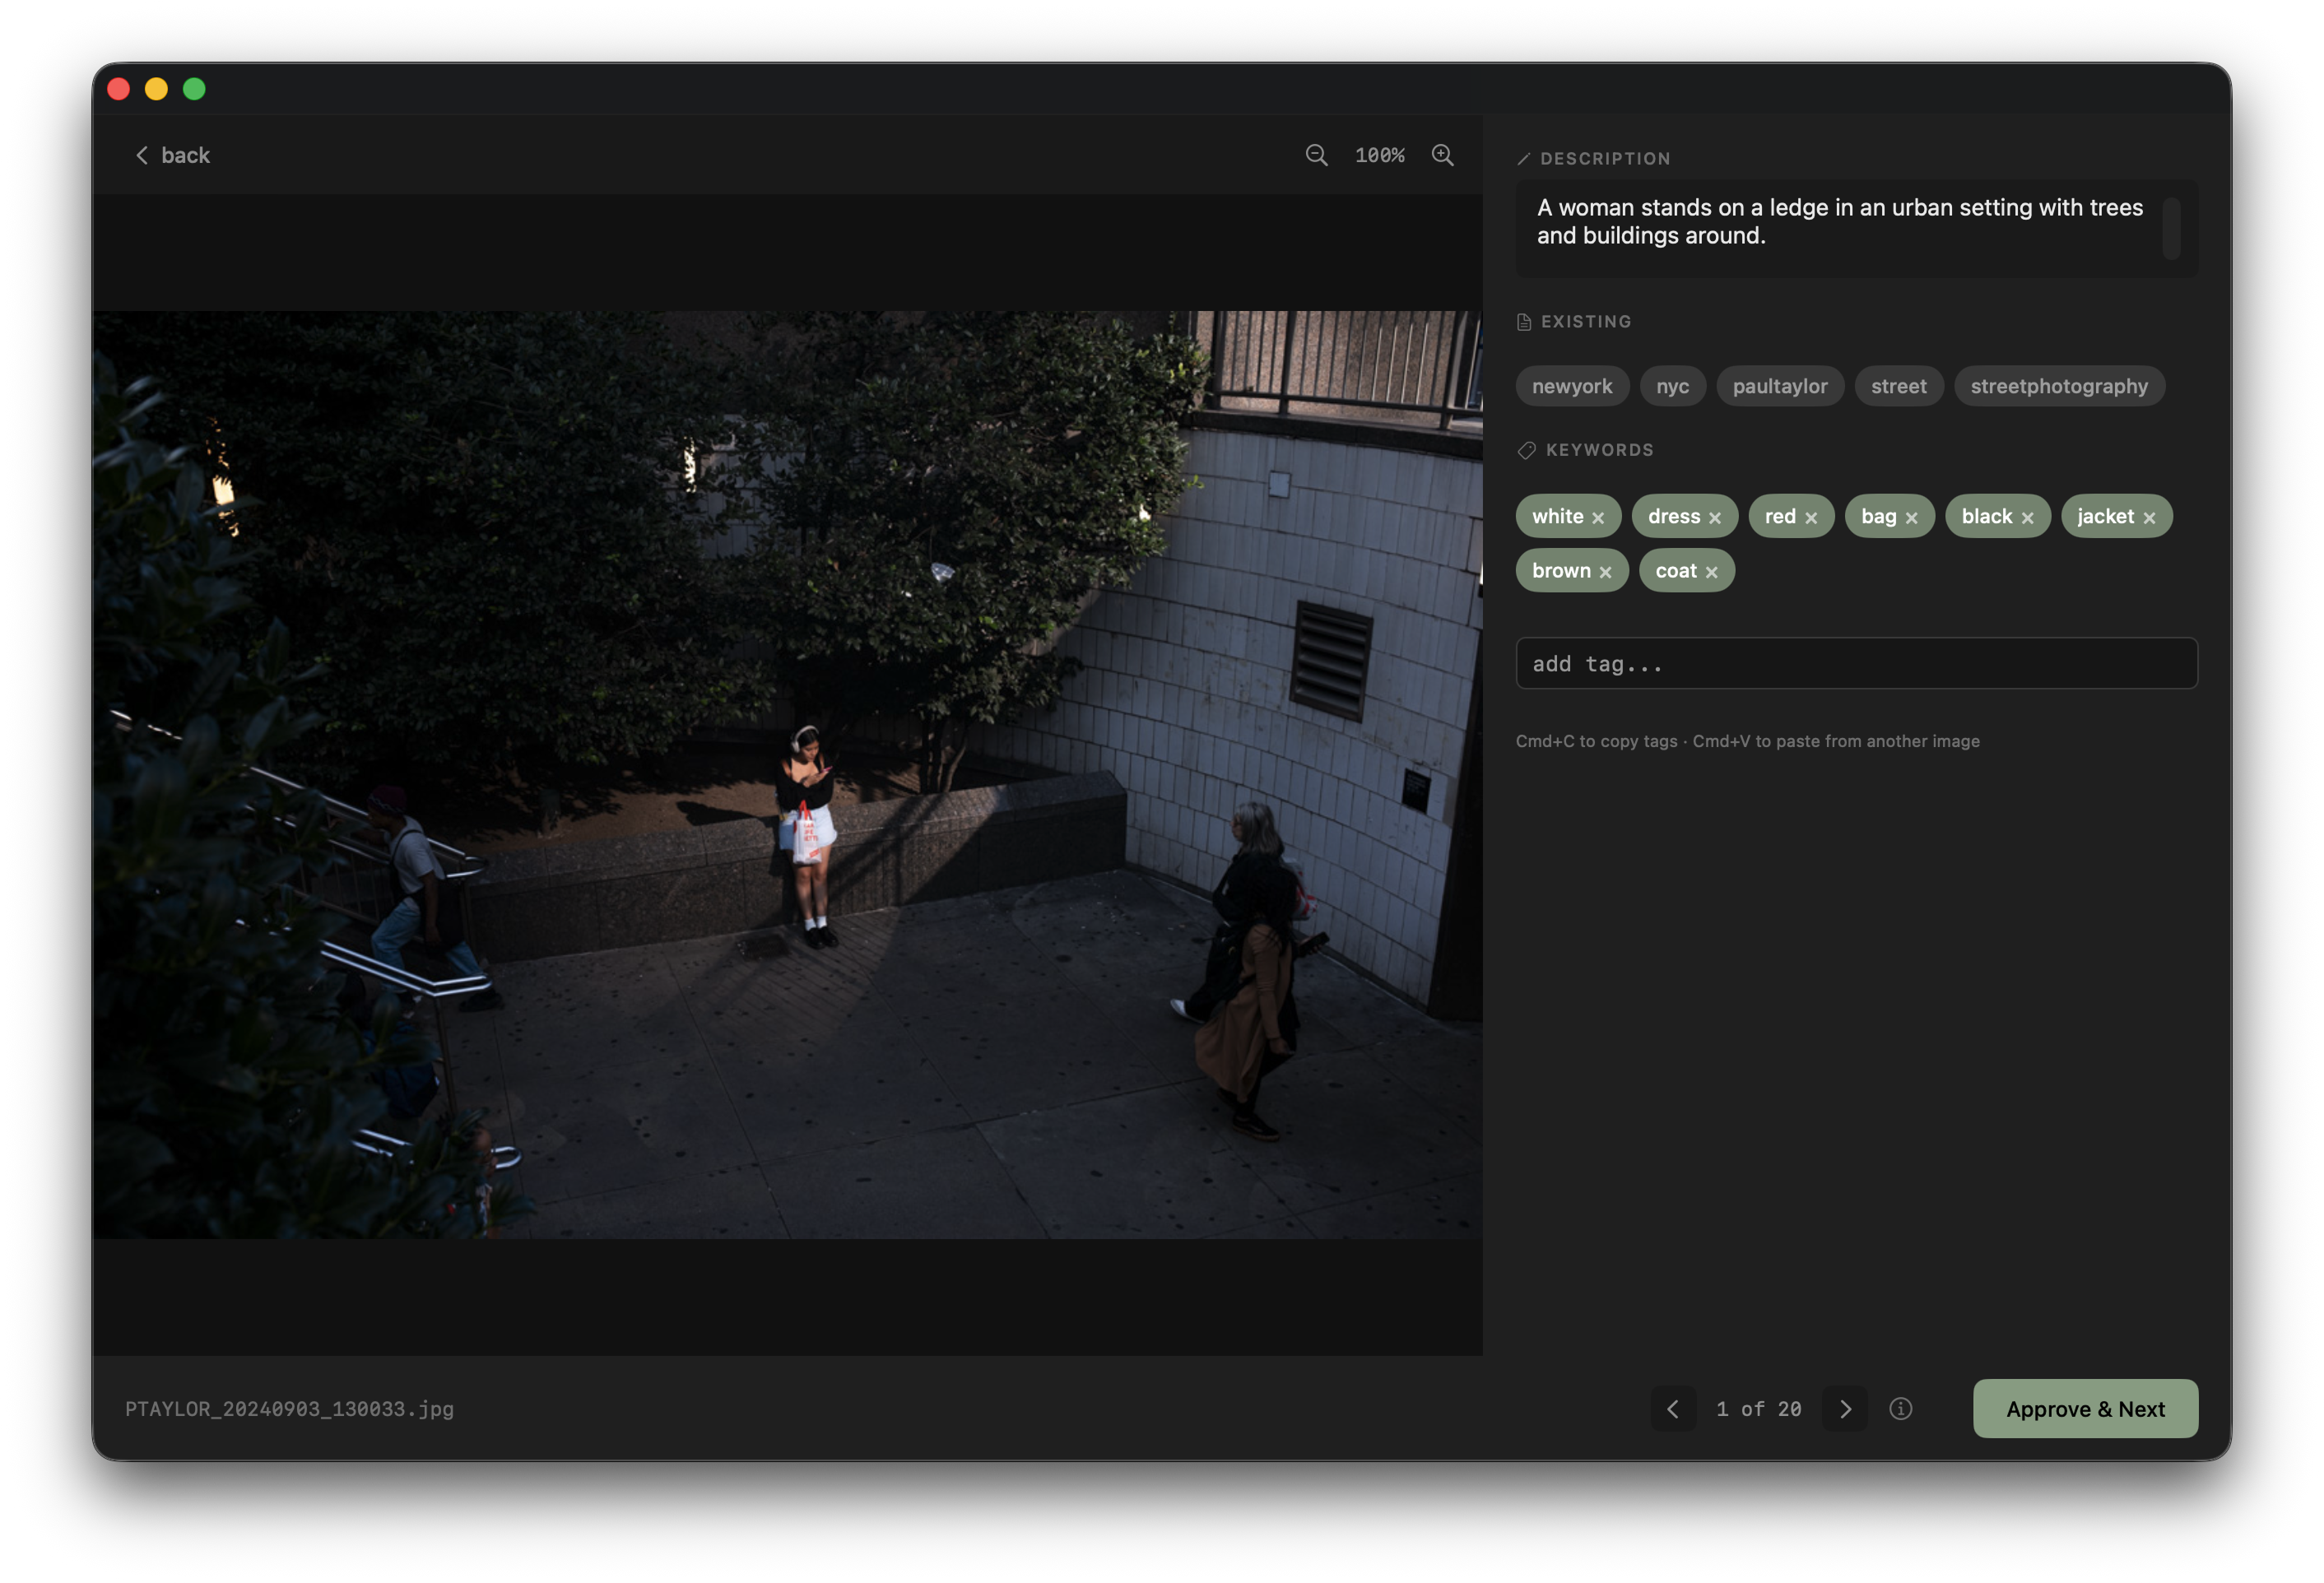Viewport: 2324px width, 1583px height.
Task: Go to the next image
Action: (x=1845, y=1409)
